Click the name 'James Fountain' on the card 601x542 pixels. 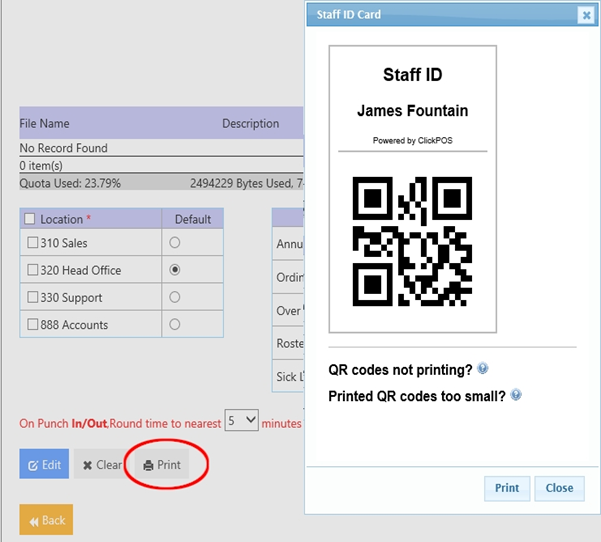(x=412, y=111)
